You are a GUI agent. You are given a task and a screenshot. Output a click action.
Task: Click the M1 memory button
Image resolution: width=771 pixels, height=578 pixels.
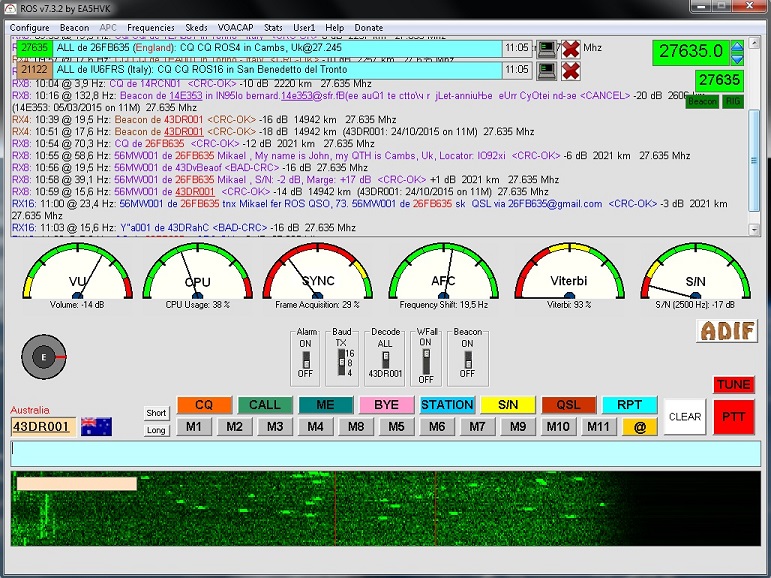pos(194,427)
